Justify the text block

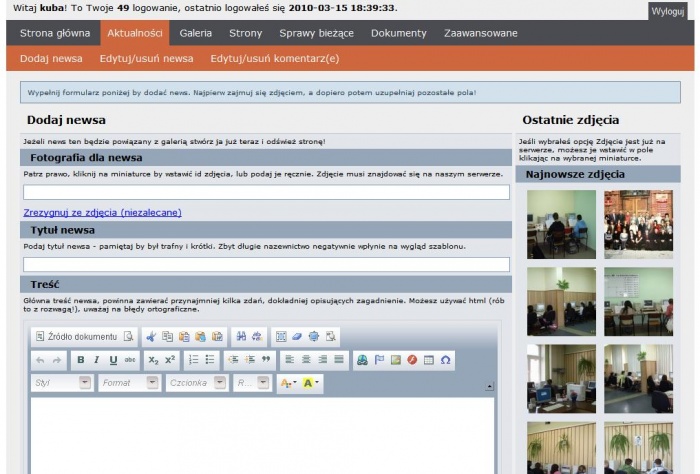coord(339,360)
